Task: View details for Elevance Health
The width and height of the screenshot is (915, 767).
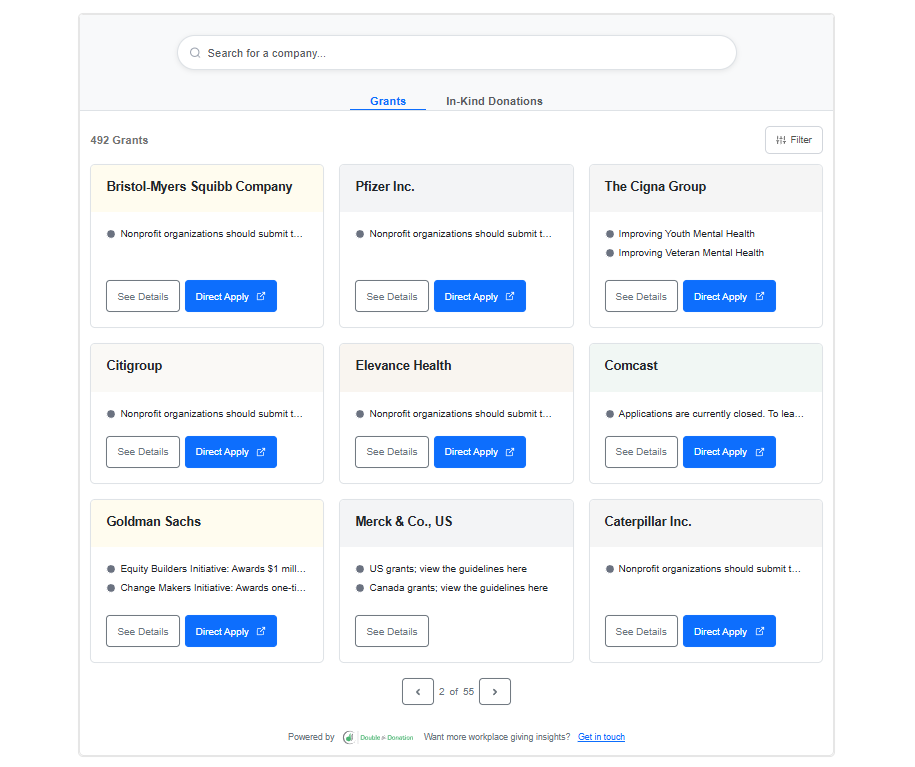Action: click(x=392, y=452)
